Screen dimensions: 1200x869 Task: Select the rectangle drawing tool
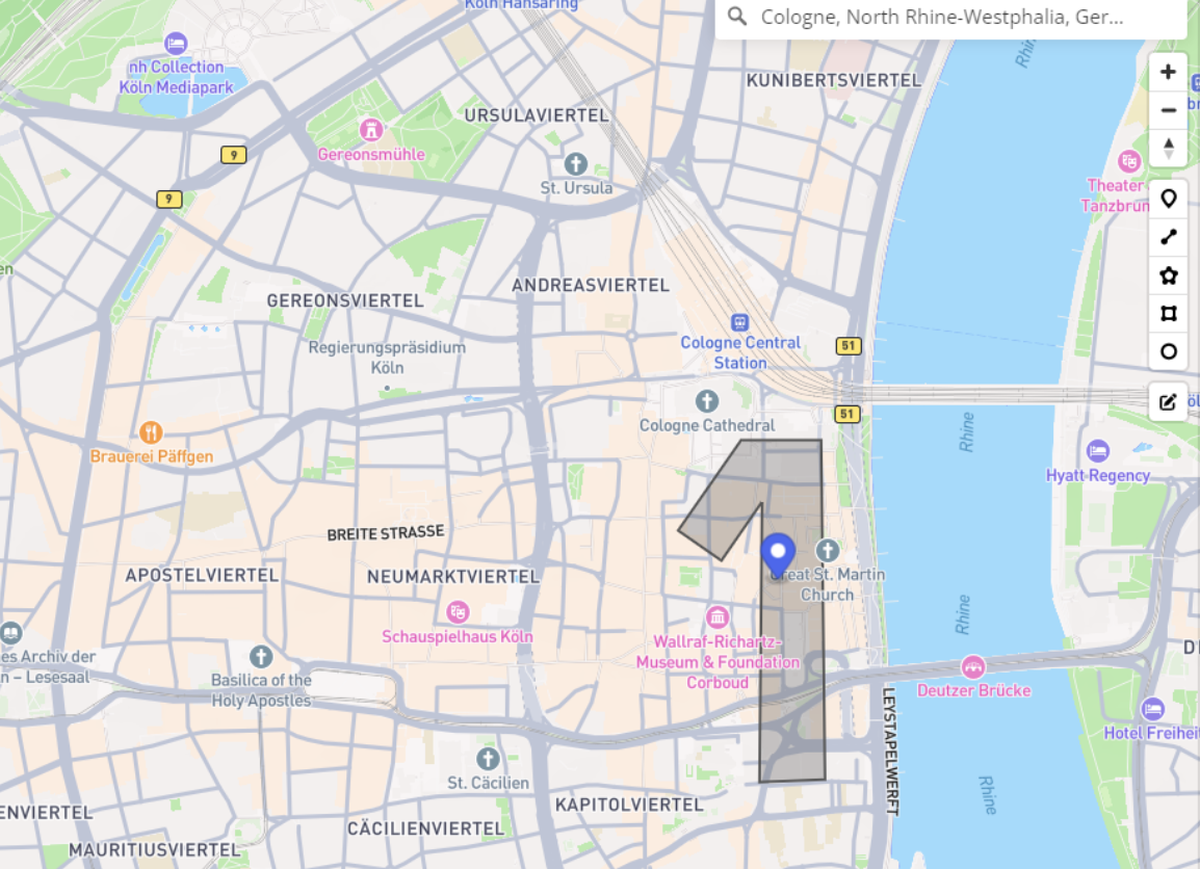click(x=1168, y=314)
